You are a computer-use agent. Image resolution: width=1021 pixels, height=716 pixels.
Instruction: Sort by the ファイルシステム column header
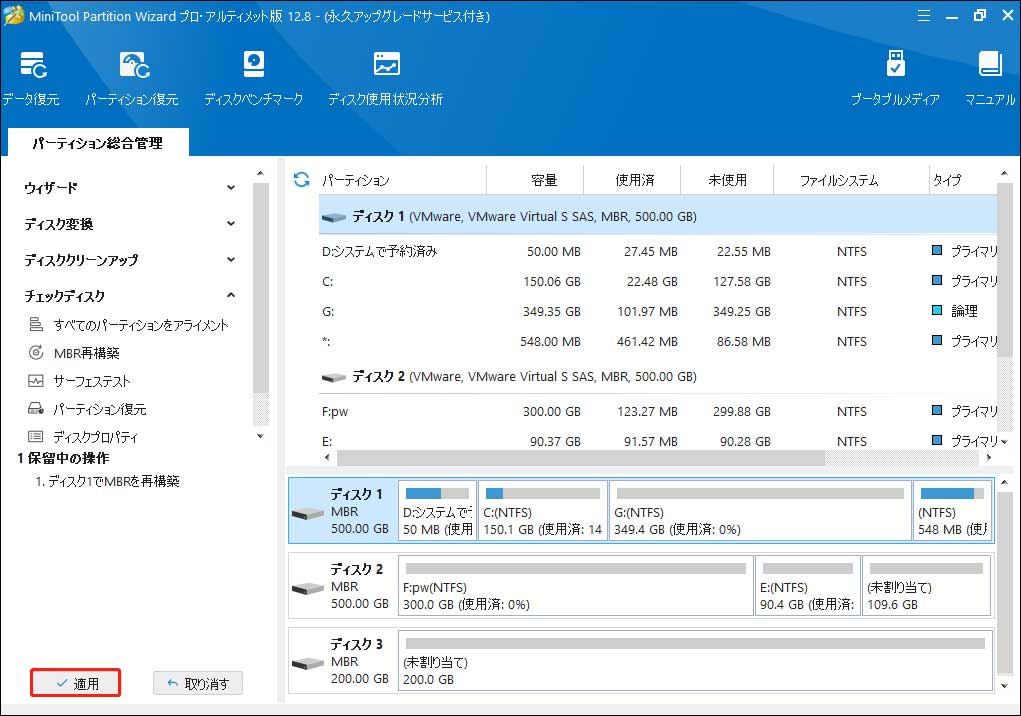tap(839, 180)
